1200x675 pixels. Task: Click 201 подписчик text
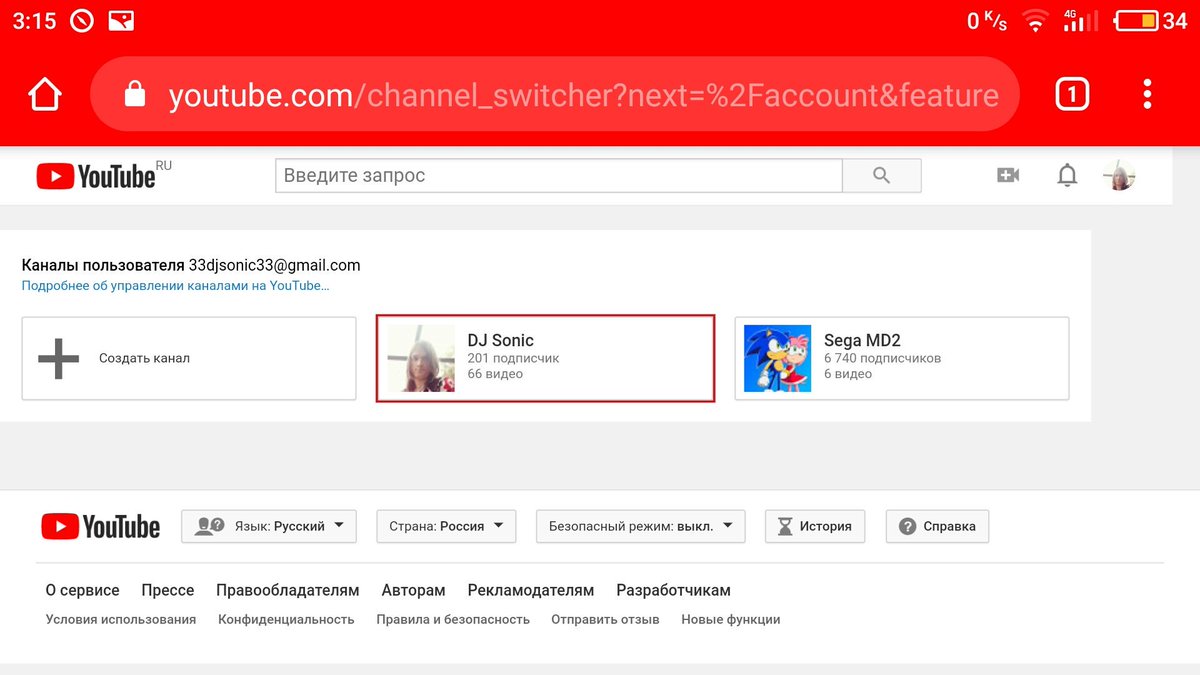[513, 358]
